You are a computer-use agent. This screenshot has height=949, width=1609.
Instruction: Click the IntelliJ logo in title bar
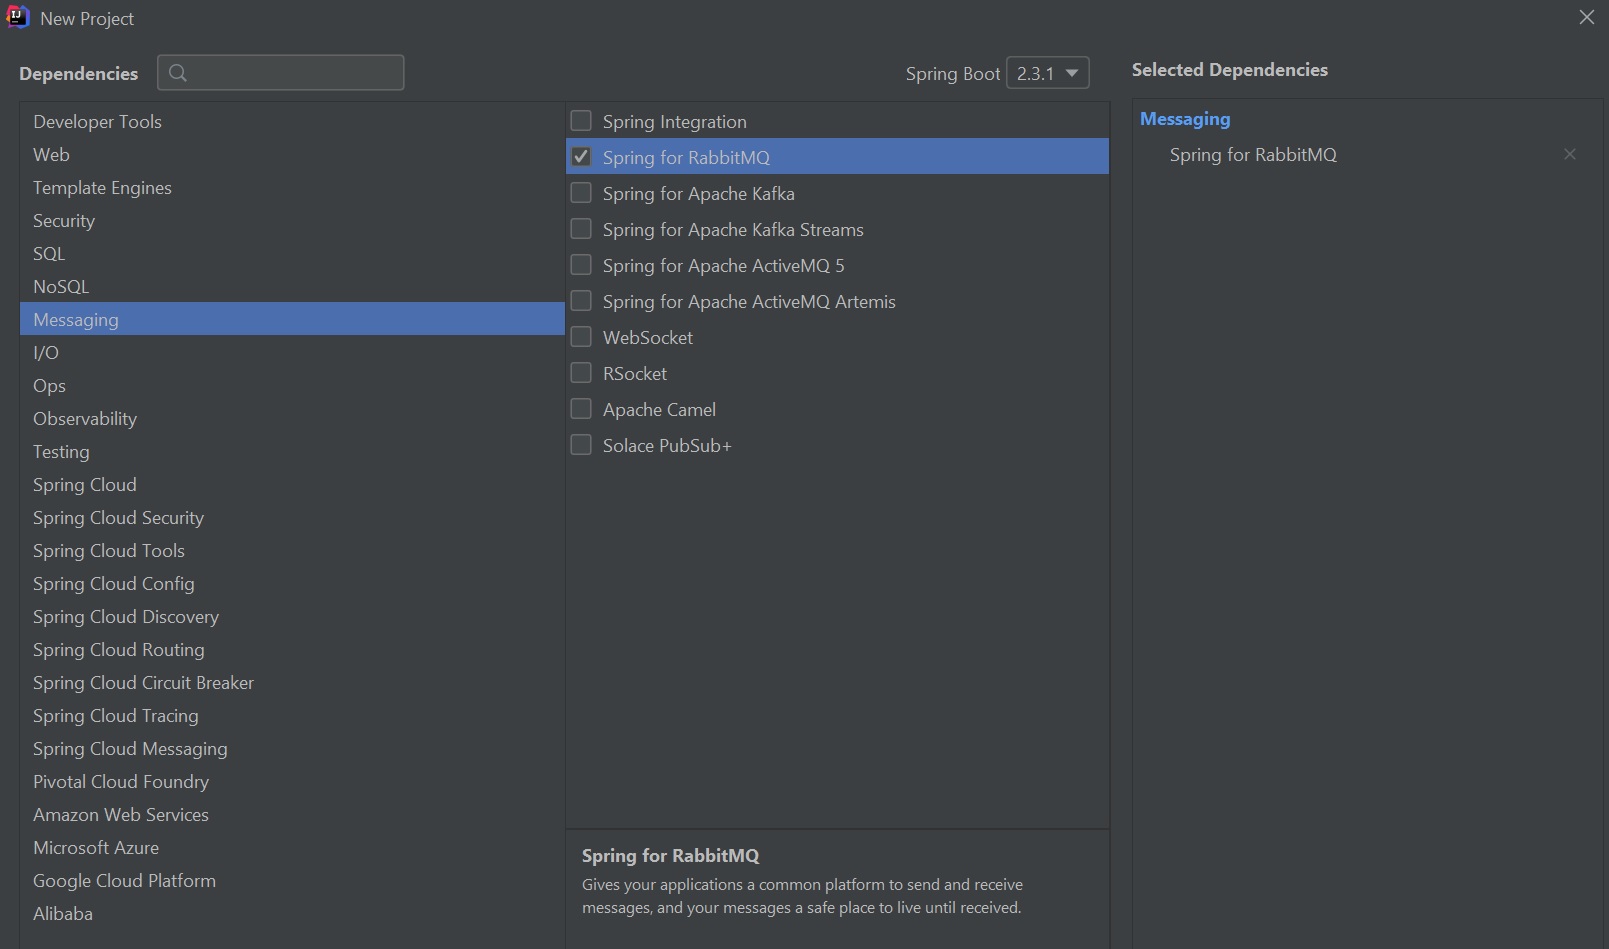click(17, 18)
